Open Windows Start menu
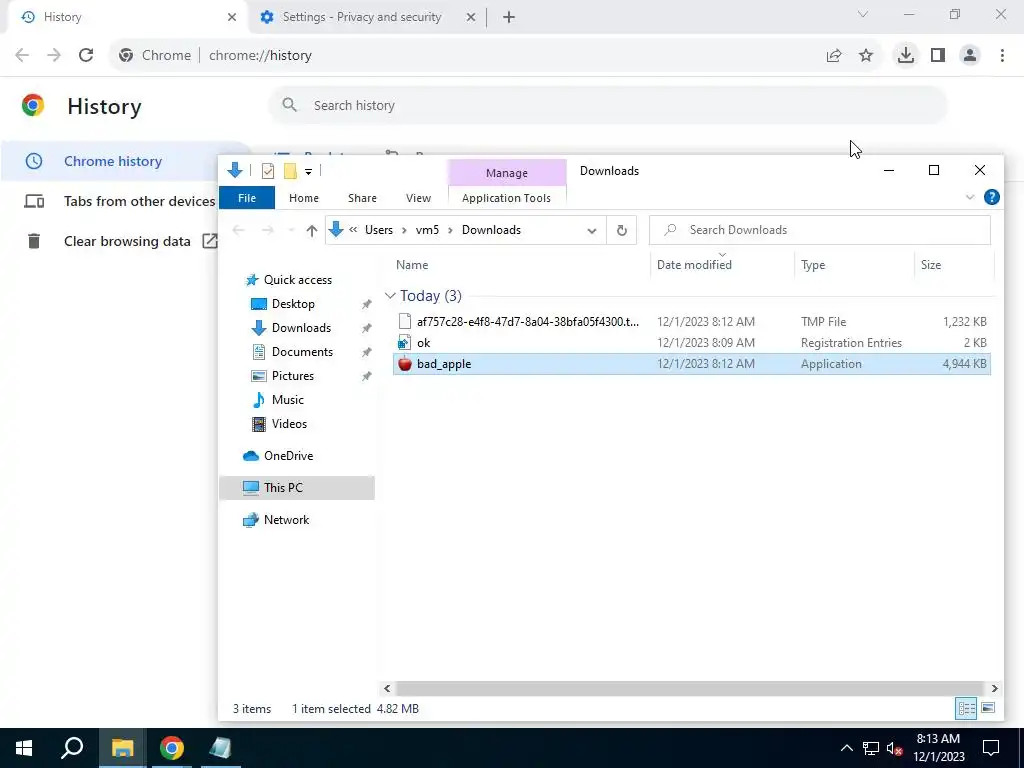 24,748
